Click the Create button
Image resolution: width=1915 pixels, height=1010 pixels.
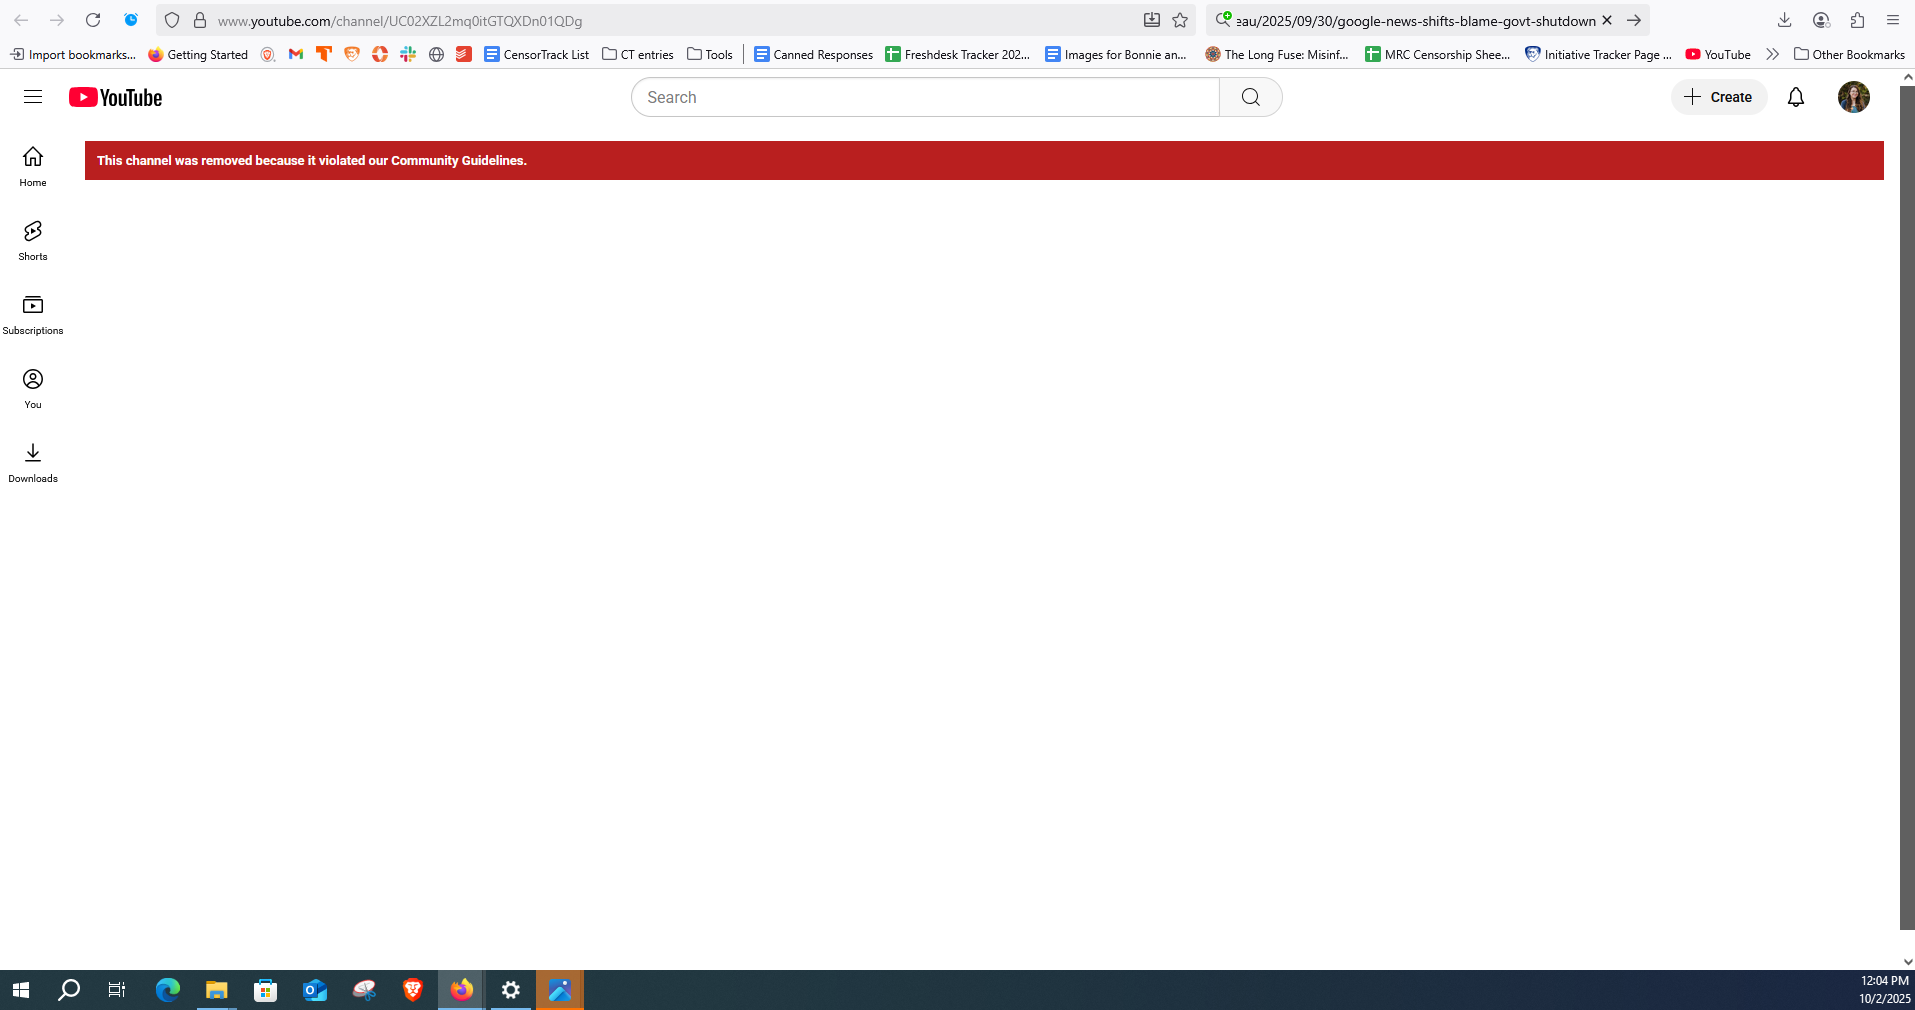(x=1718, y=97)
